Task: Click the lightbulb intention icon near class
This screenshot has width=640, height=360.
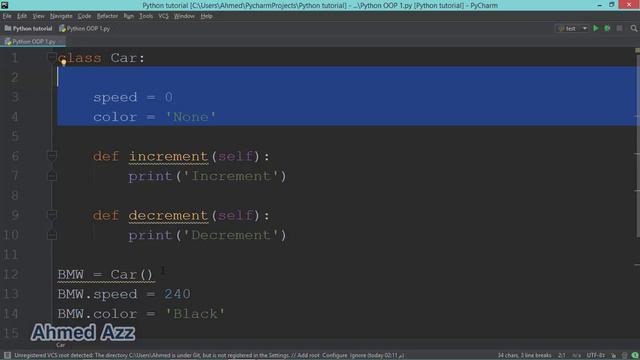Action: [63, 62]
